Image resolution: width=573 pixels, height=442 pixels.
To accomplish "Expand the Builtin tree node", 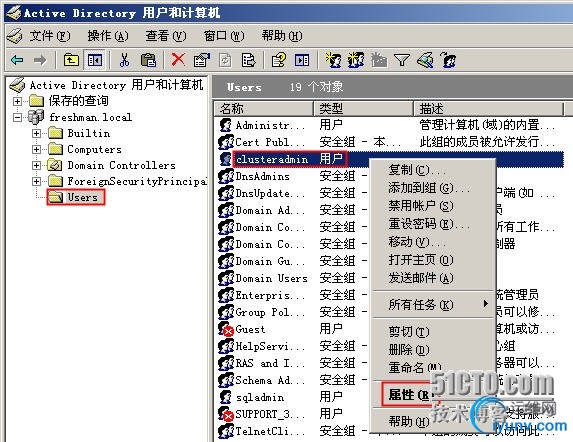I will click(36, 133).
